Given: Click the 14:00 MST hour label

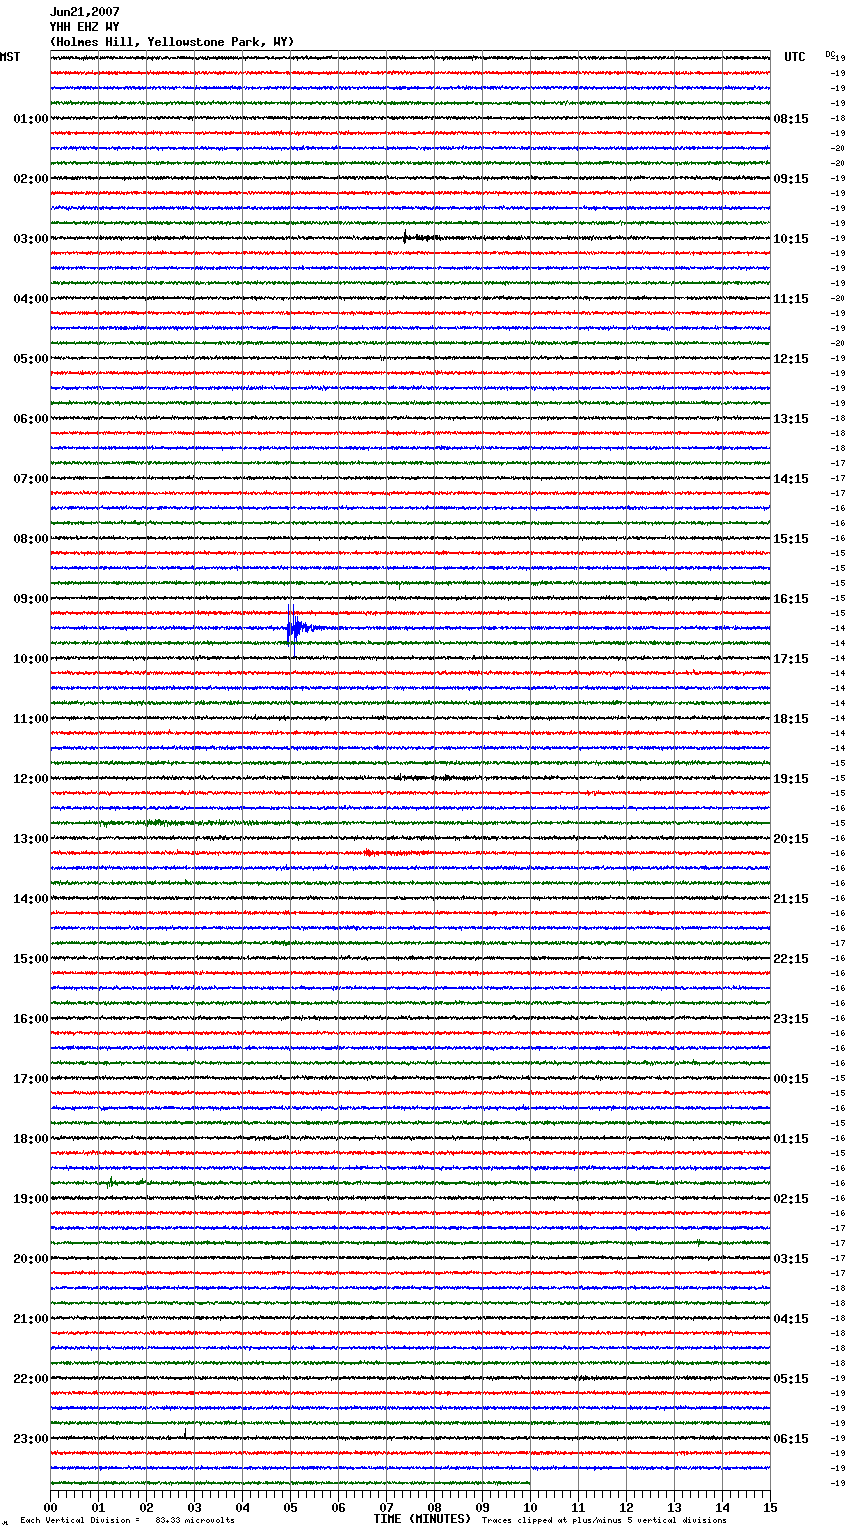Looking at the screenshot, I should pos(30,899).
